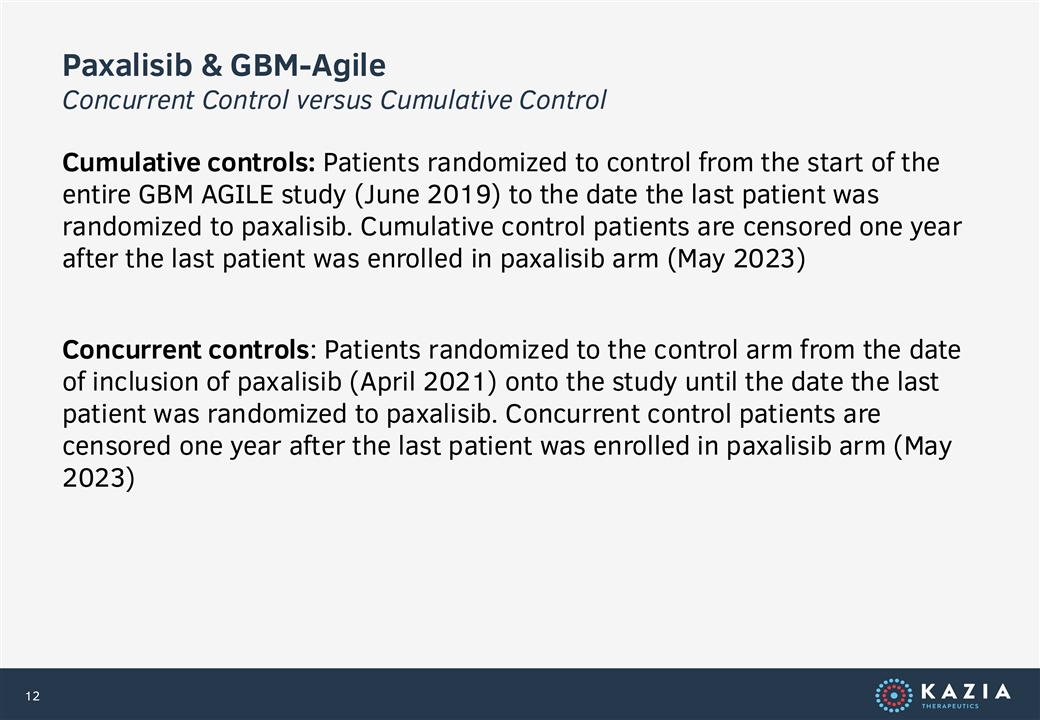Image resolution: width=1040 pixels, height=720 pixels.
Task: Click the KAZIA wordmark in footer
Action: pos(966,691)
